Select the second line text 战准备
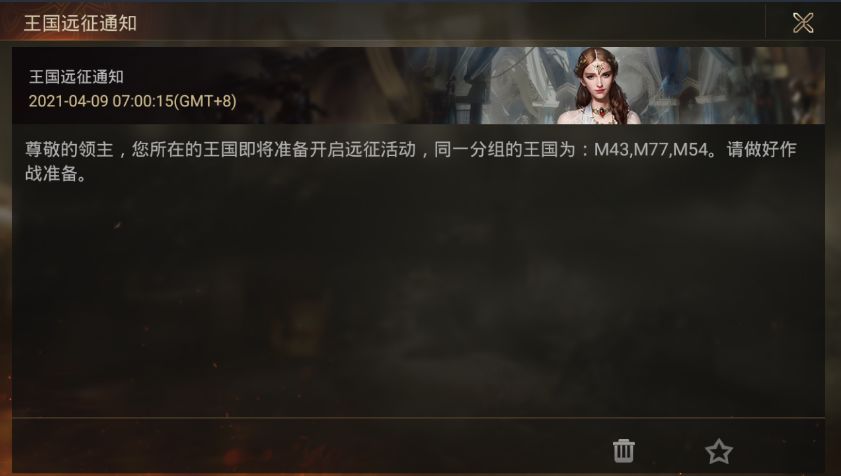Screen dimensions: 841x476 pos(51,173)
